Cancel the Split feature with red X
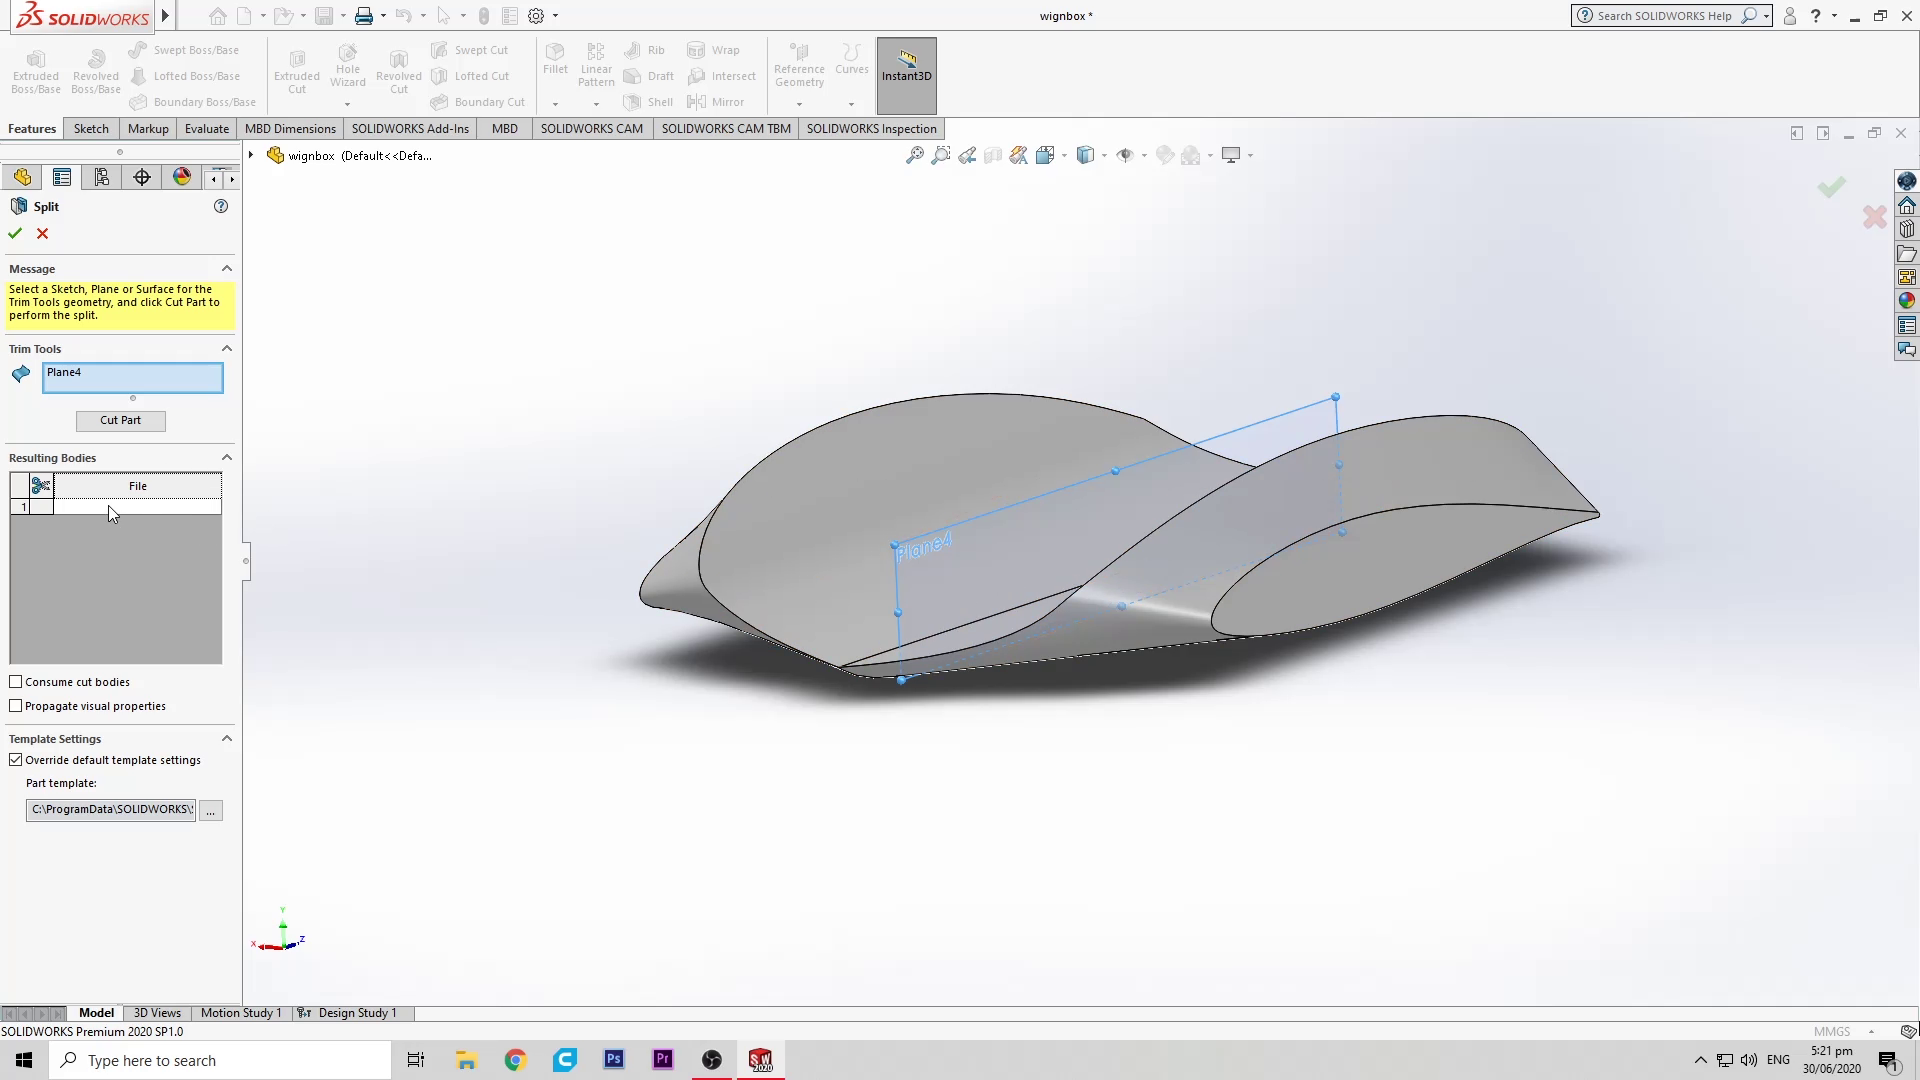Viewport: 1920px width, 1080px height. [x=42, y=233]
